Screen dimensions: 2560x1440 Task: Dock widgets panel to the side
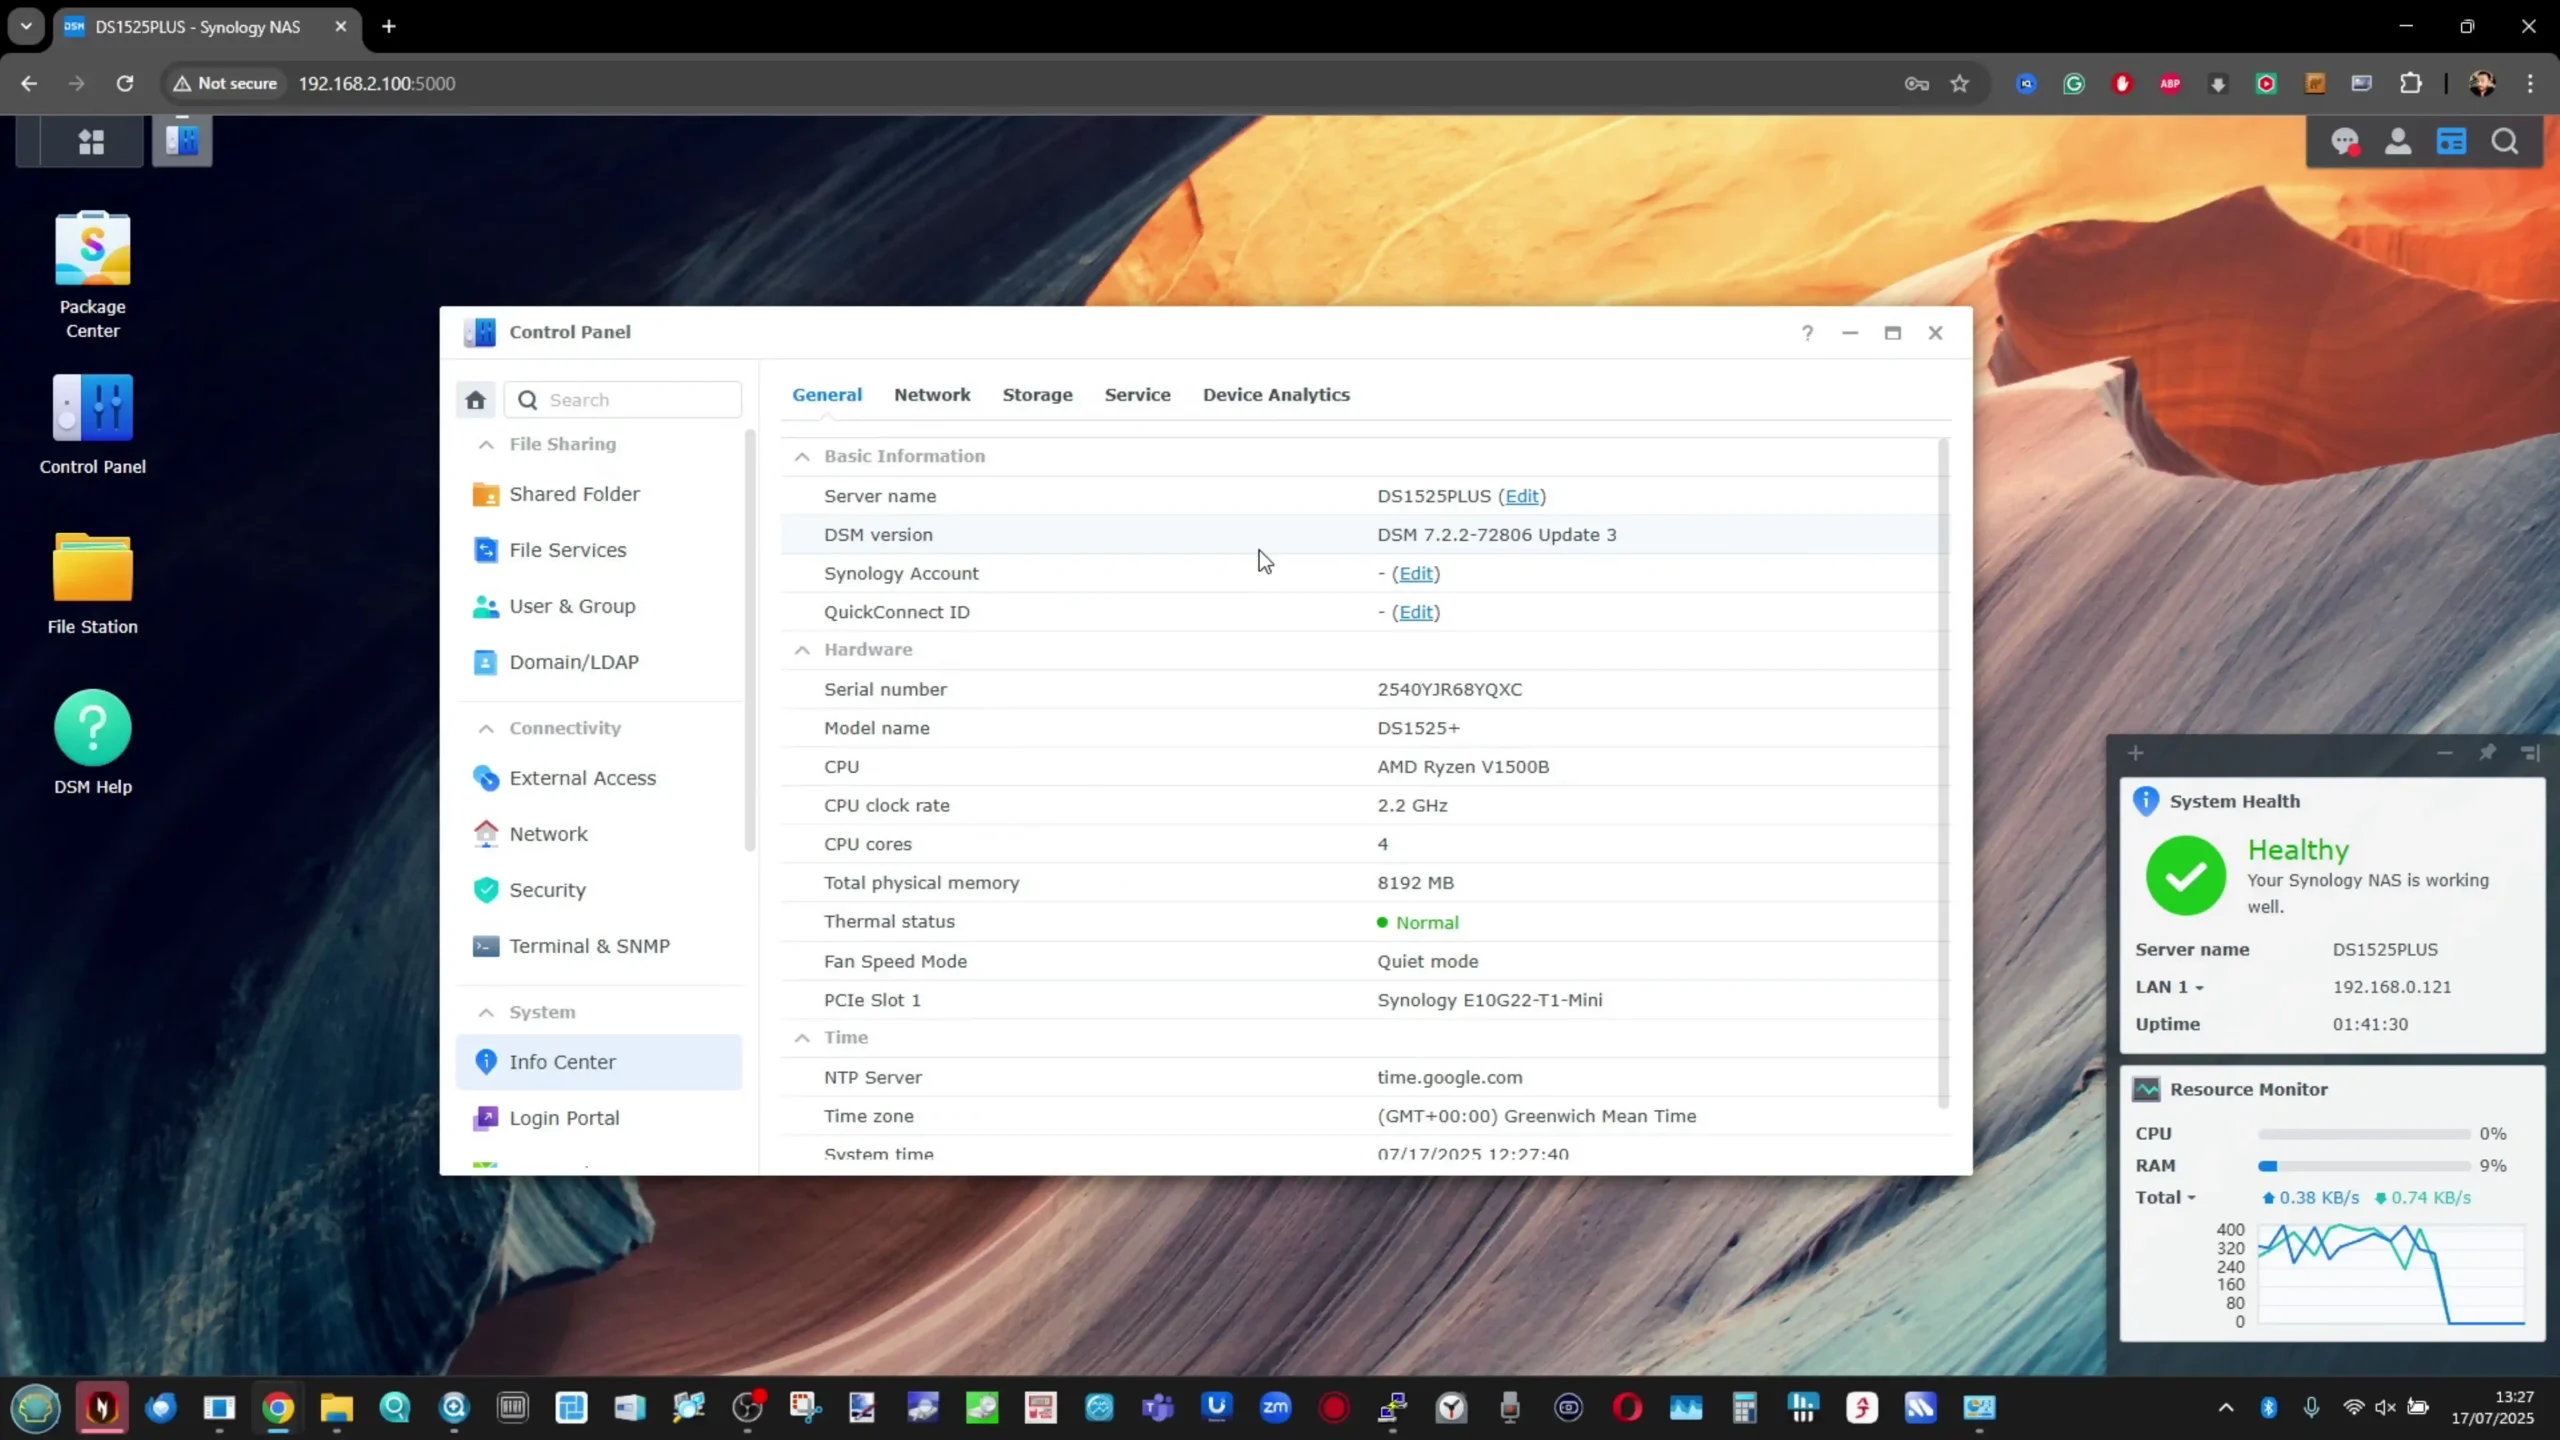(2530, 753)
